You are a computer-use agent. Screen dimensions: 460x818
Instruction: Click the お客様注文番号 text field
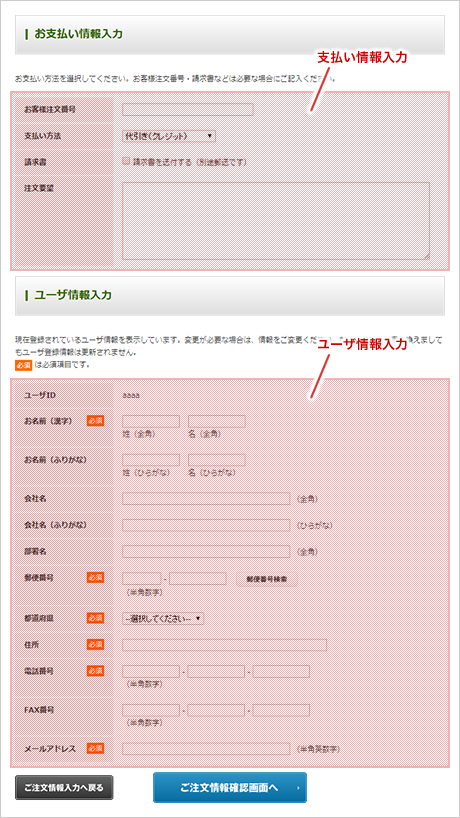pyautogui.click(x=188, y=110)
